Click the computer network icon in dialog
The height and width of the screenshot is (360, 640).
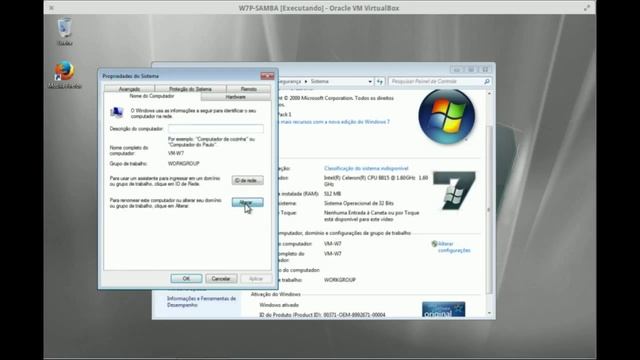(117, 112)
